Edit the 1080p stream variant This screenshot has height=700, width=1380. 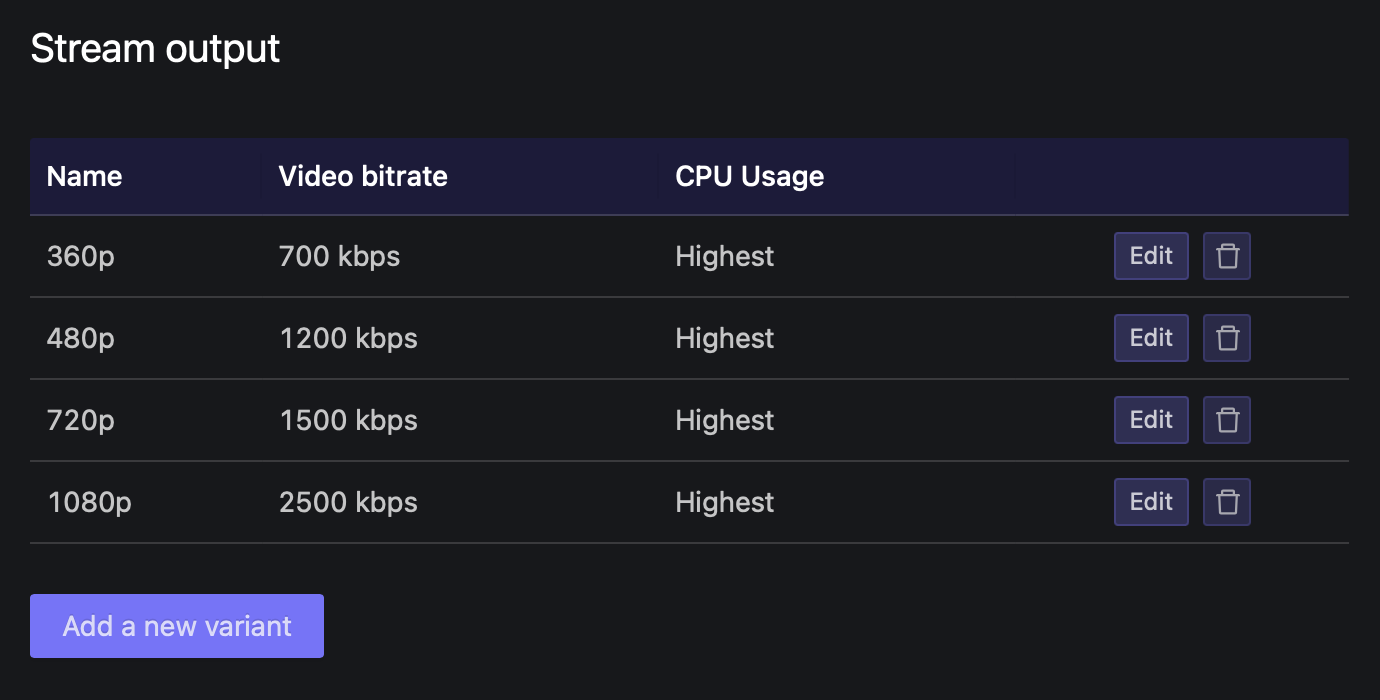coord(1151,502)
